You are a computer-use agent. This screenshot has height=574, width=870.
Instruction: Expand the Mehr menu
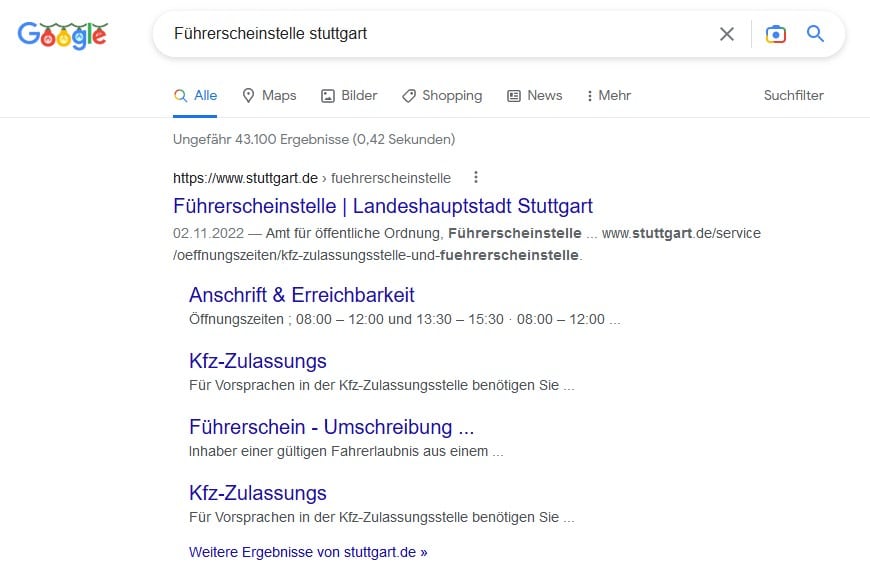tap(609, 96)
